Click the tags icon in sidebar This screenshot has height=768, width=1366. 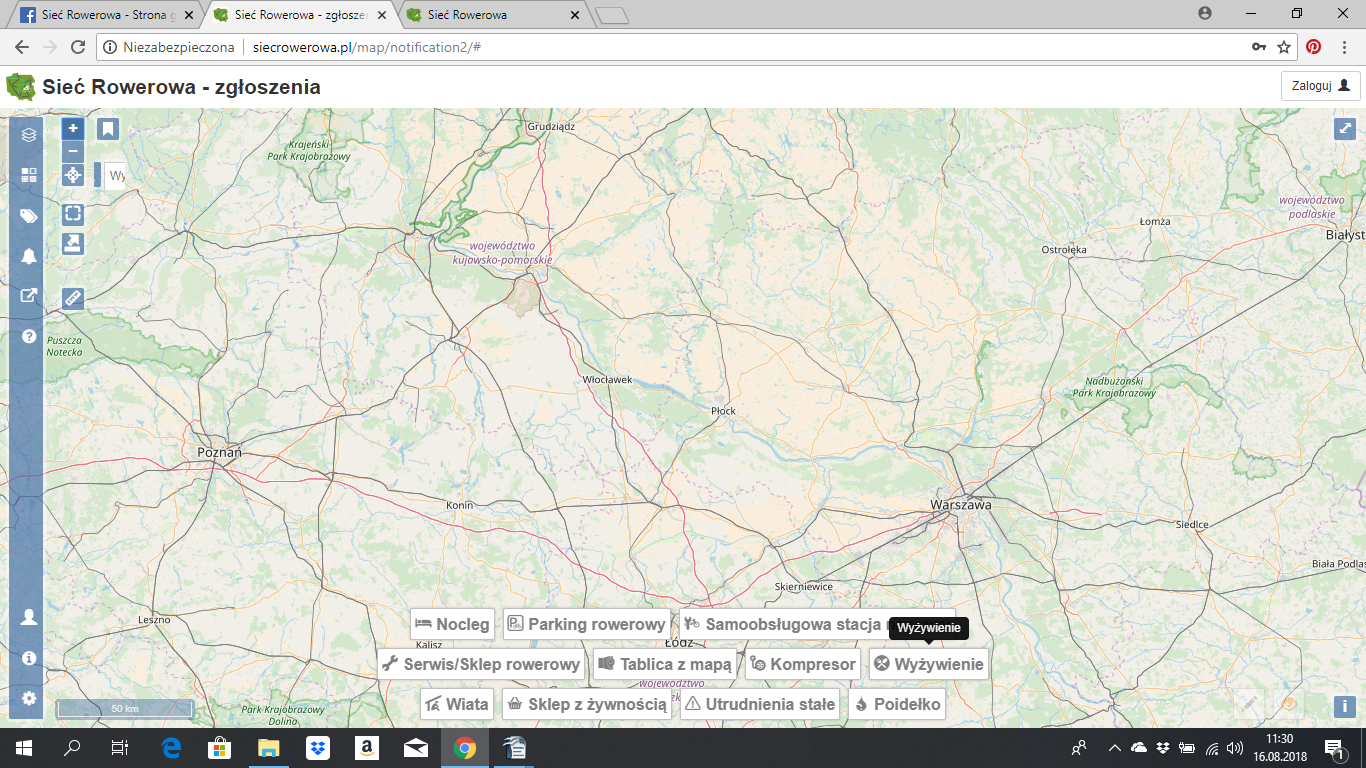[29, 216]
